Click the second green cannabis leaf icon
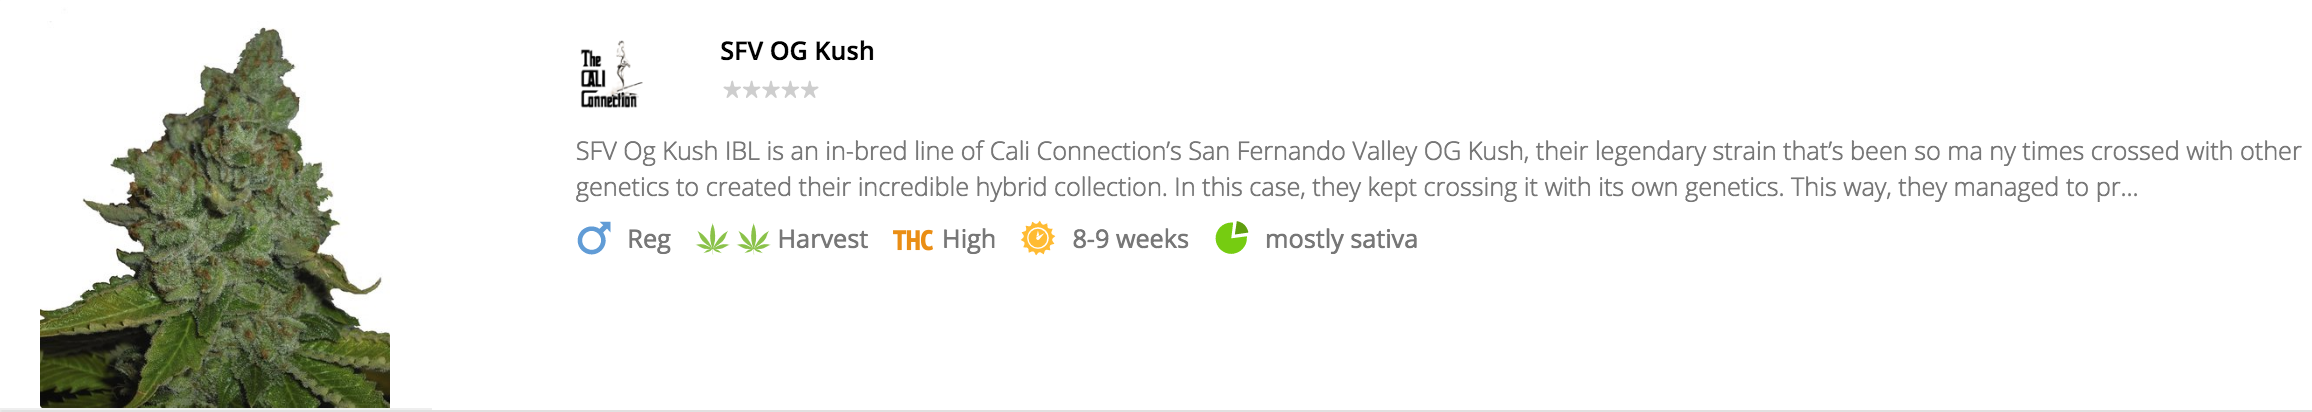The height and width of the screenshot is (412, 2312). [753, 239]
